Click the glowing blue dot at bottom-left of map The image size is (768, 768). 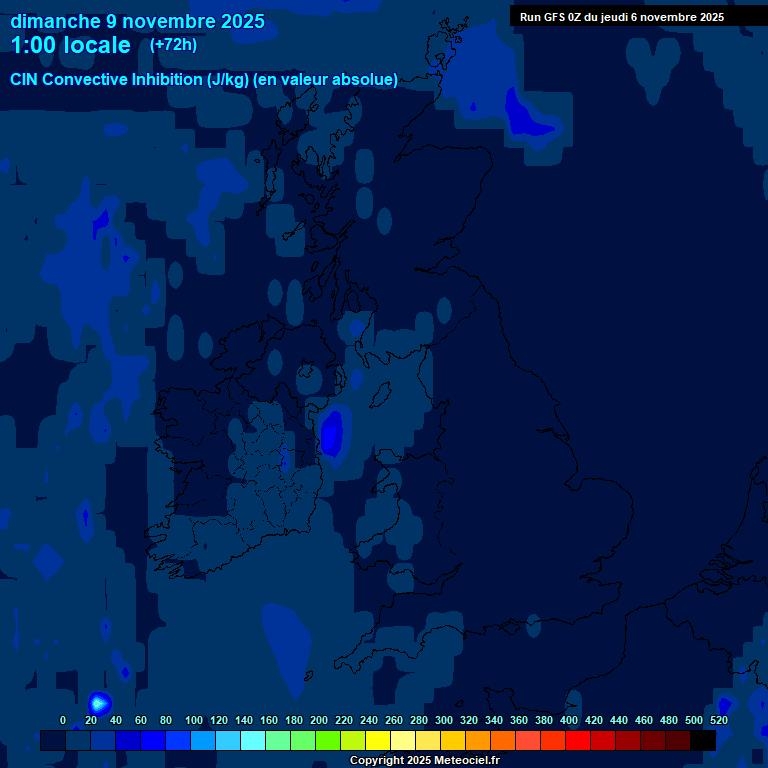coord(98,704)
